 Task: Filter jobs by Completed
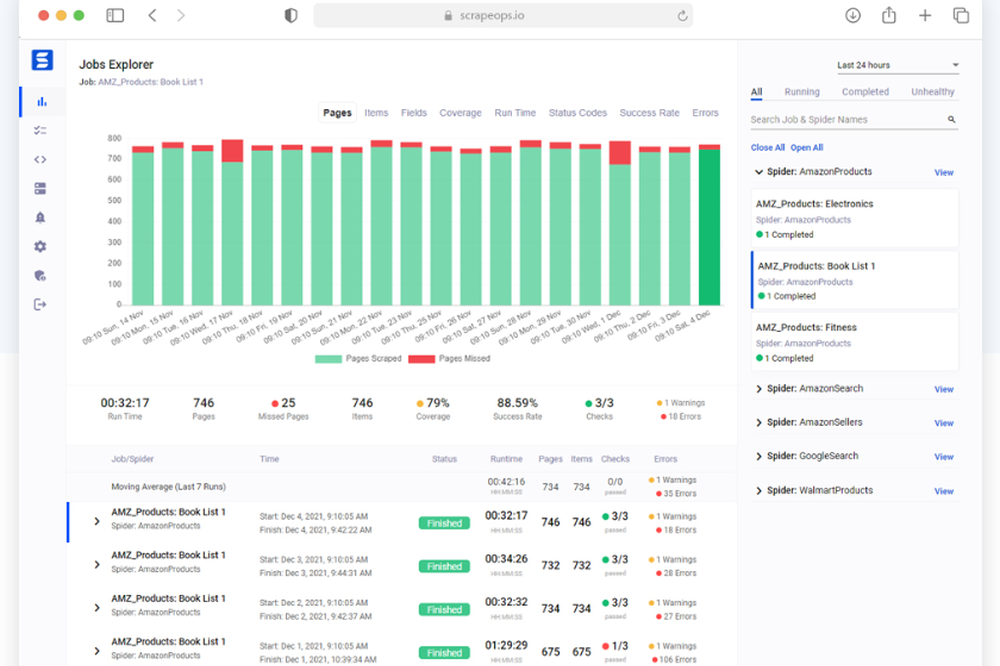point(865,92)
